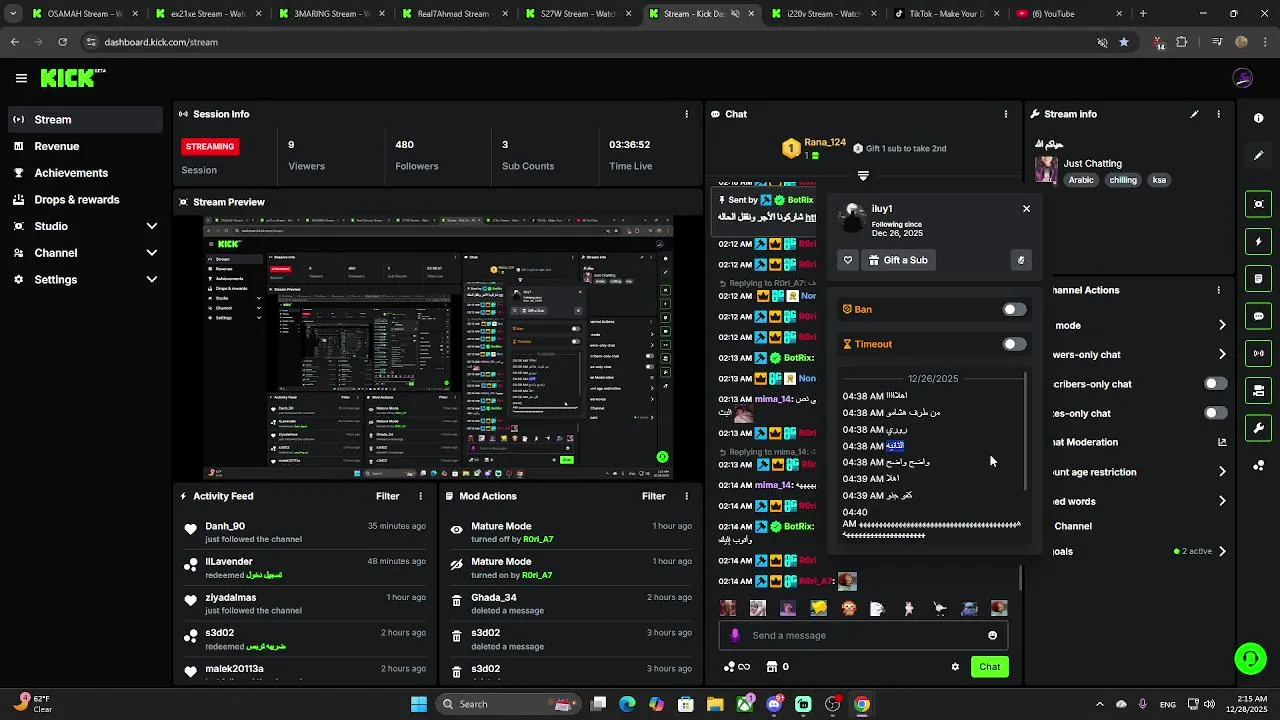Open chat settings gear icon
The width and height of the screenshot is (1280, 720).
[x=955, y=667]
